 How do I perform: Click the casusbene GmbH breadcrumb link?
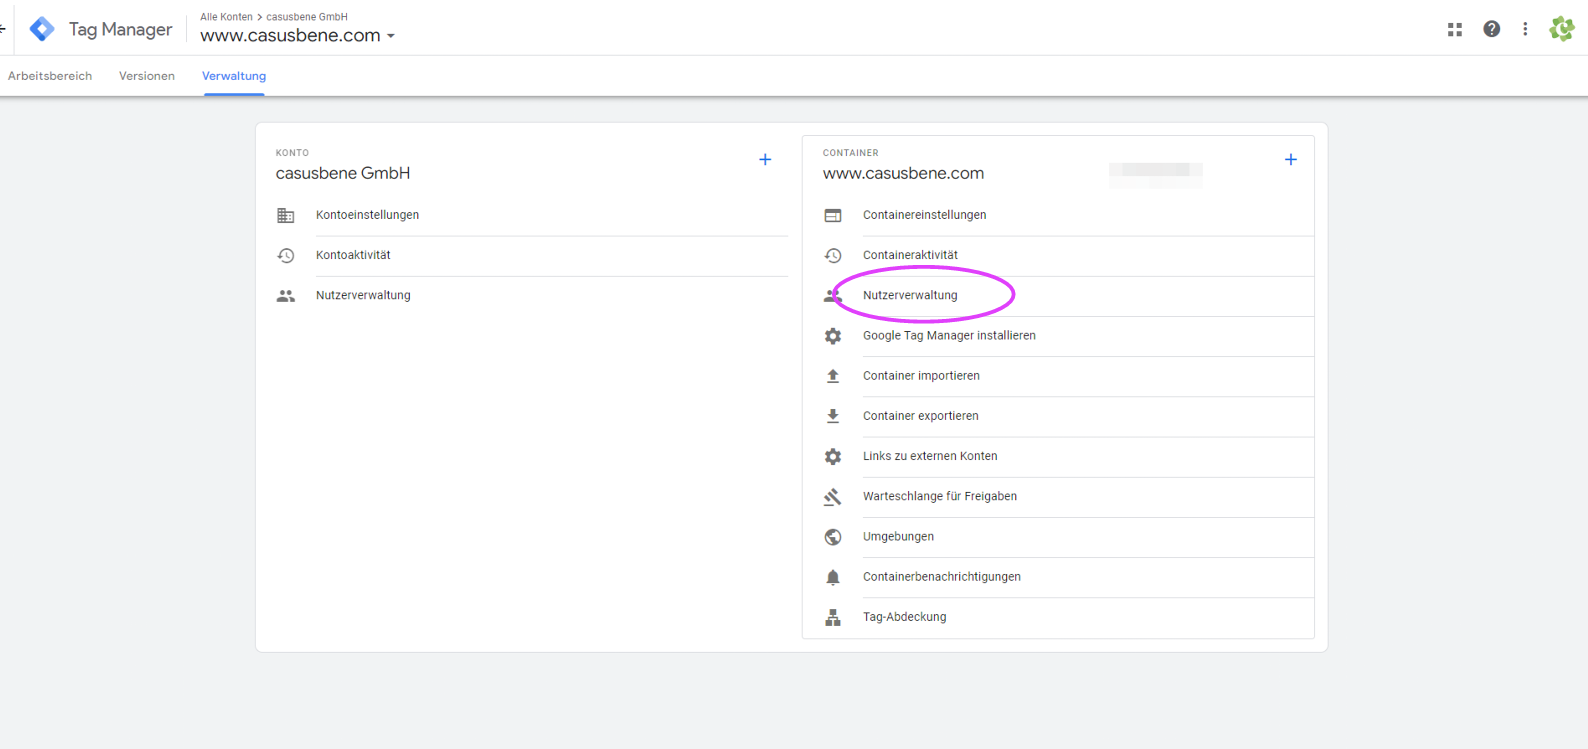307,17
